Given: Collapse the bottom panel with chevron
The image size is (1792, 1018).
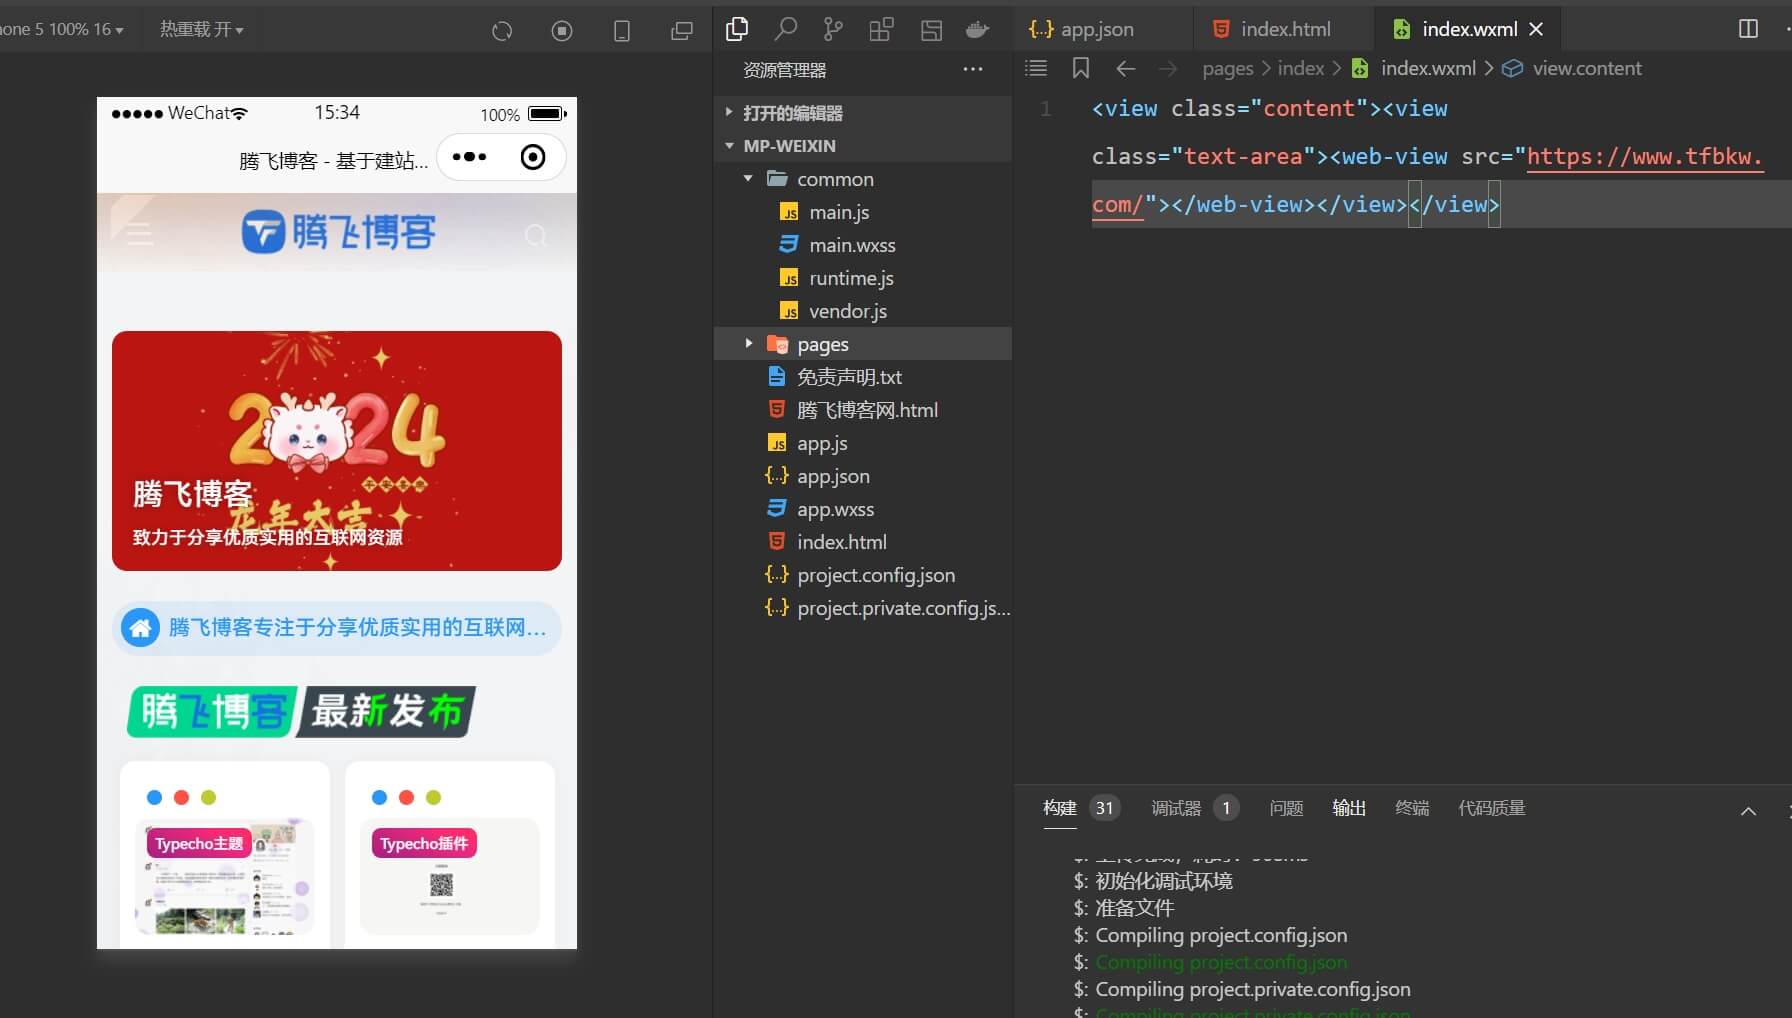Looking at the screenshot, I should pyautogui.click(x=1748, y=811).
